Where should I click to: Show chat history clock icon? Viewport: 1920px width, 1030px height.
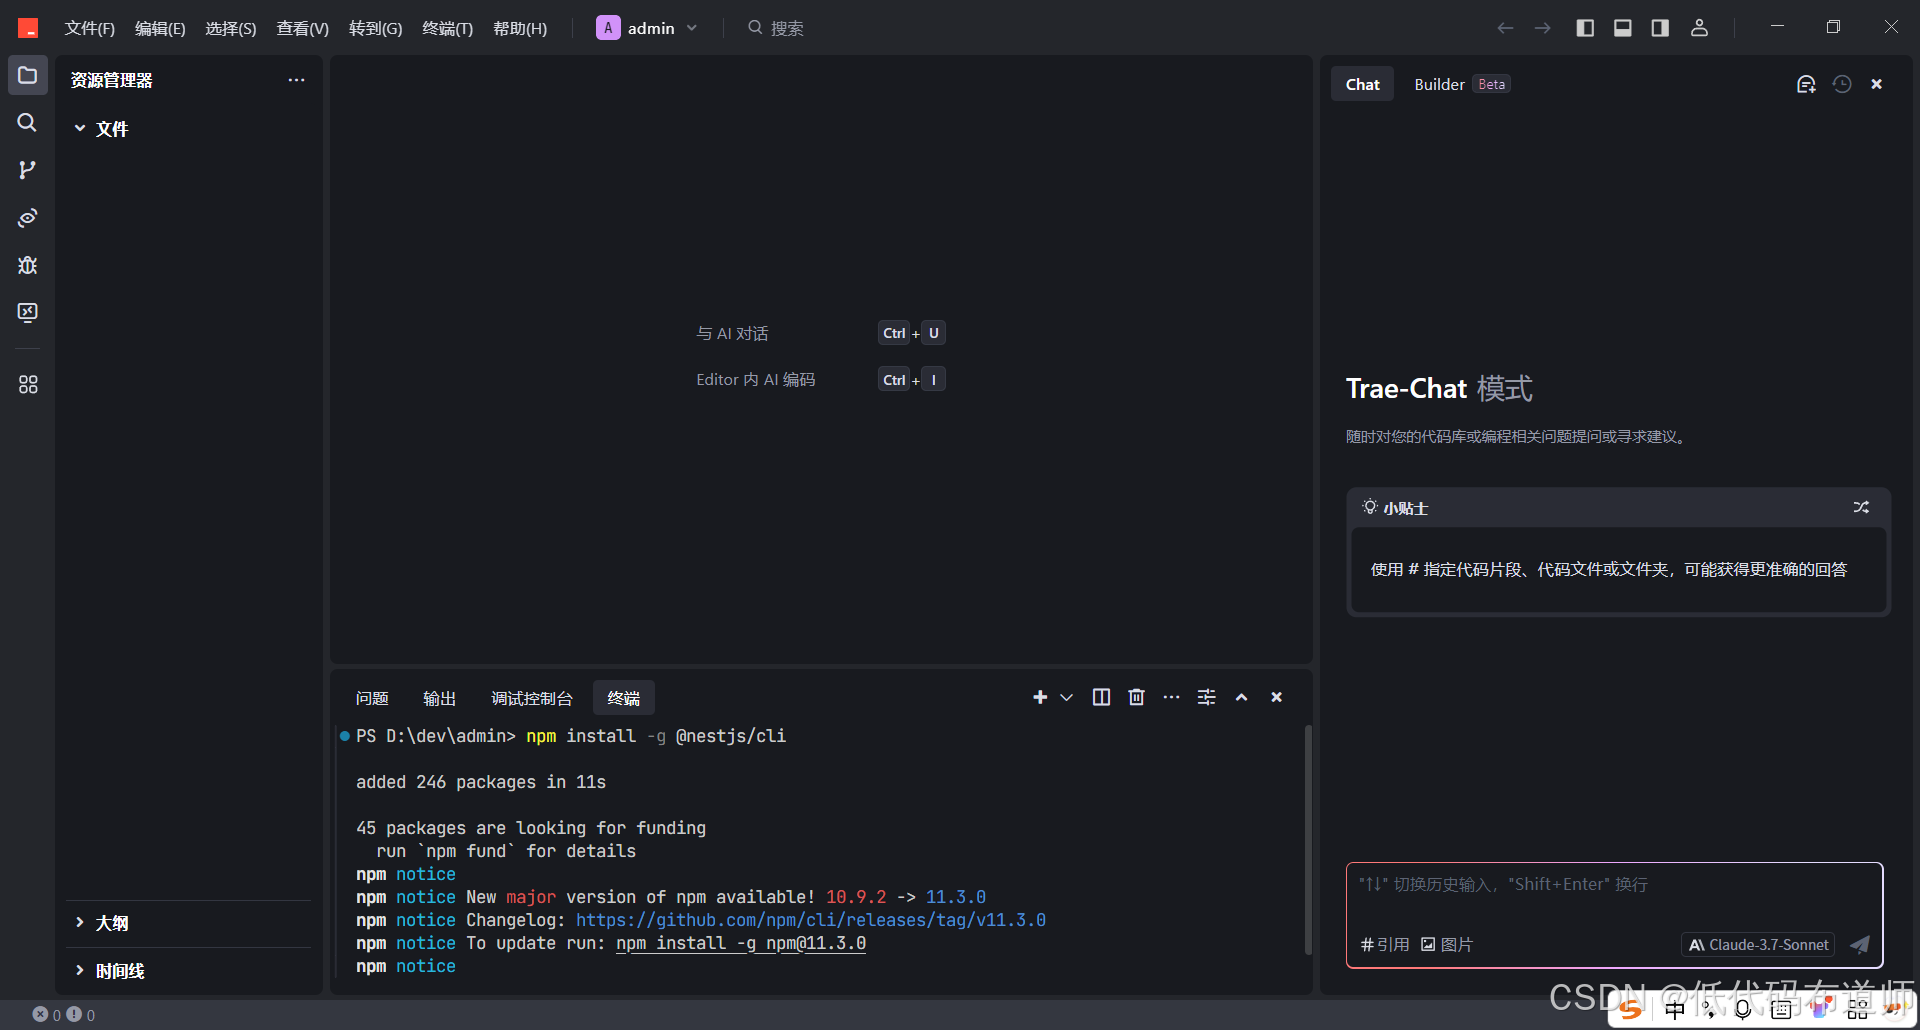[1842, 84]
